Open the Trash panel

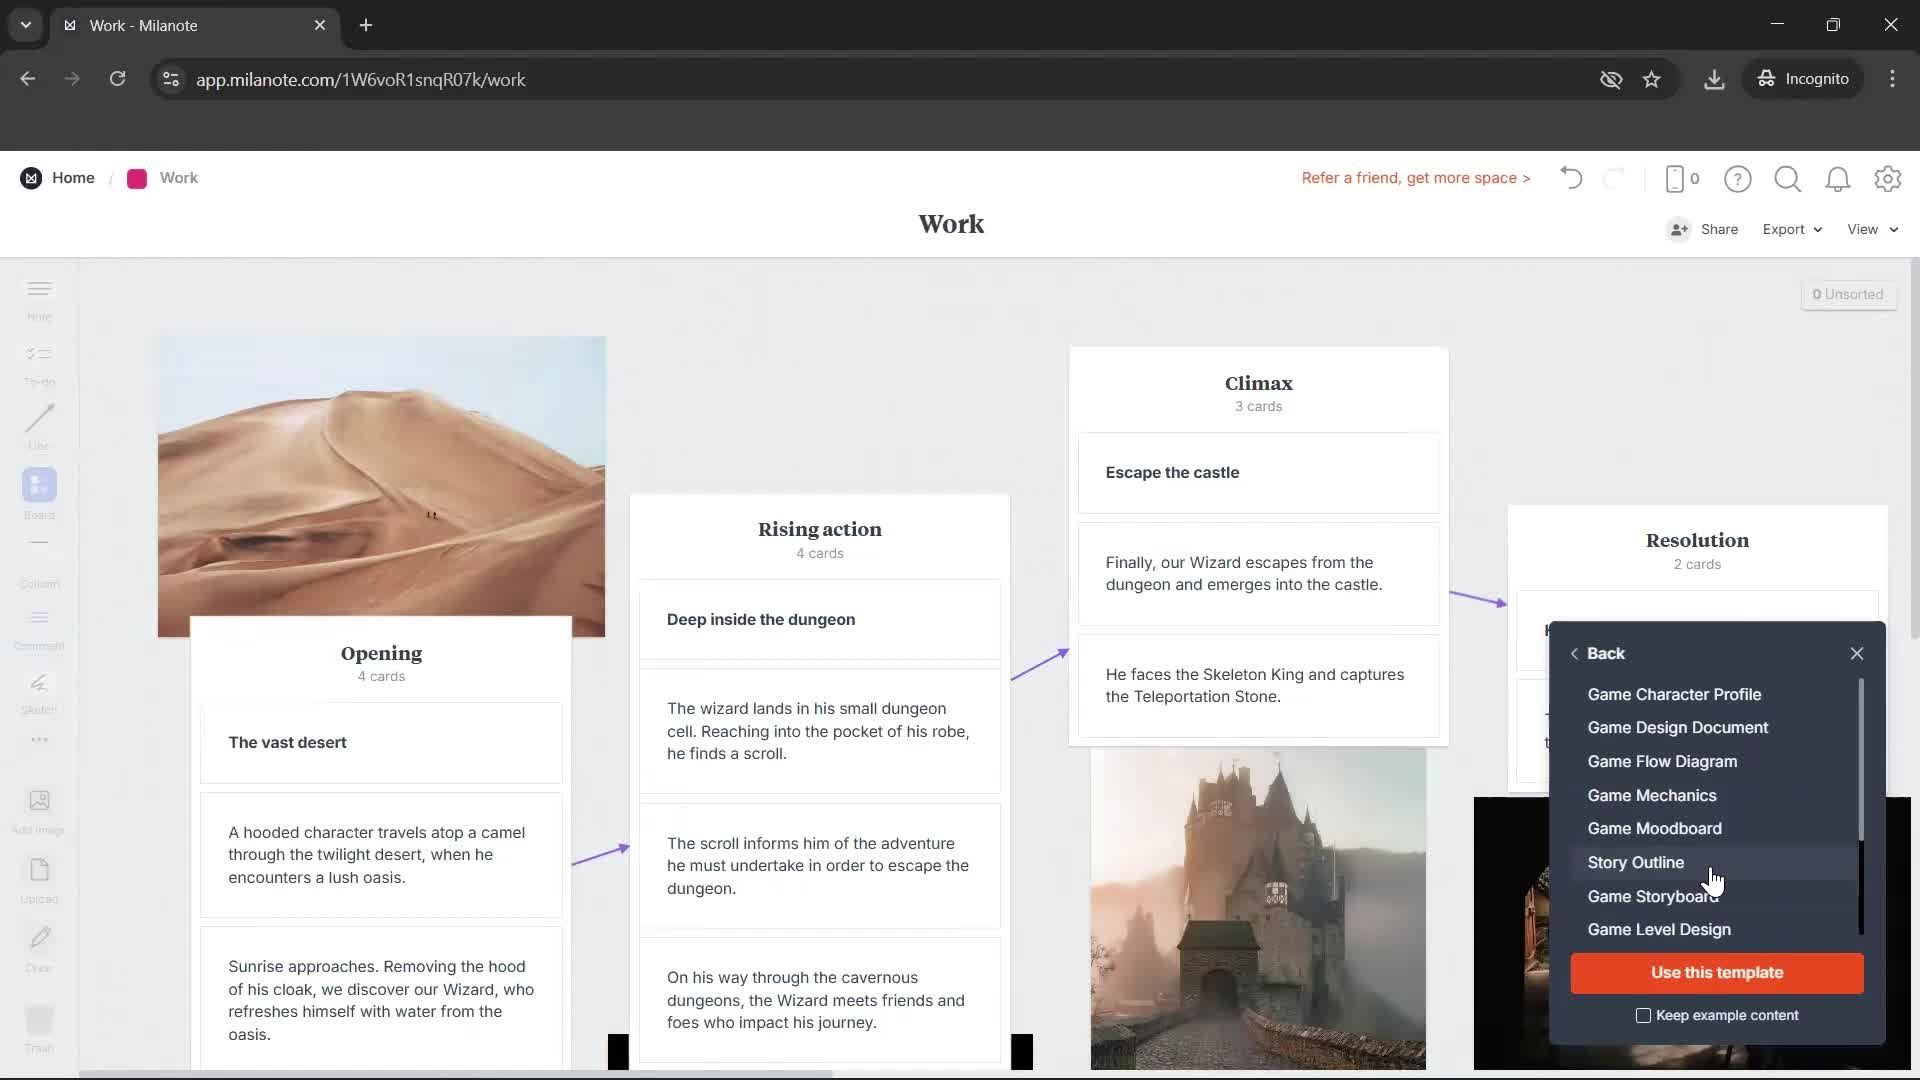click(x=38, y=1028)
